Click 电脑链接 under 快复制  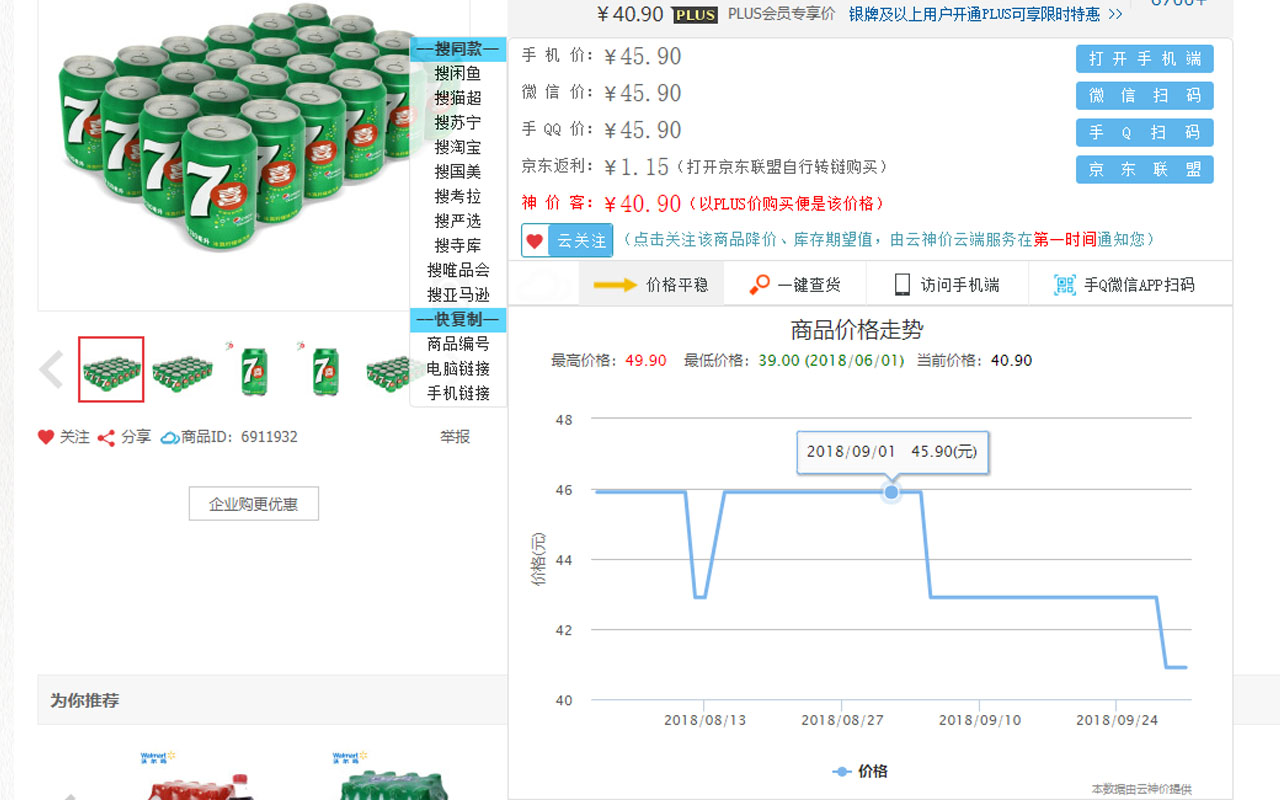(457, 368)
